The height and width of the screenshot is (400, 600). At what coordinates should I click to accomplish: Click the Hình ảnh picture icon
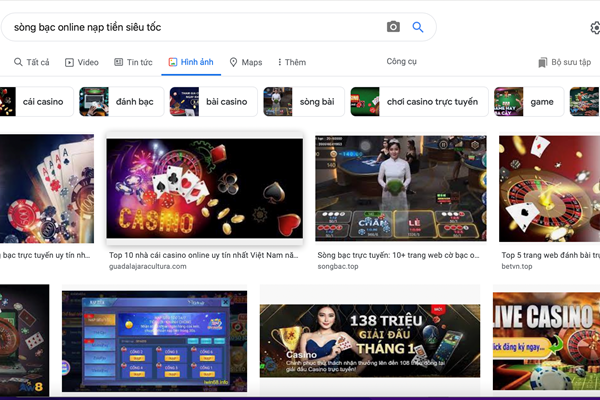[x=173, y=62]
